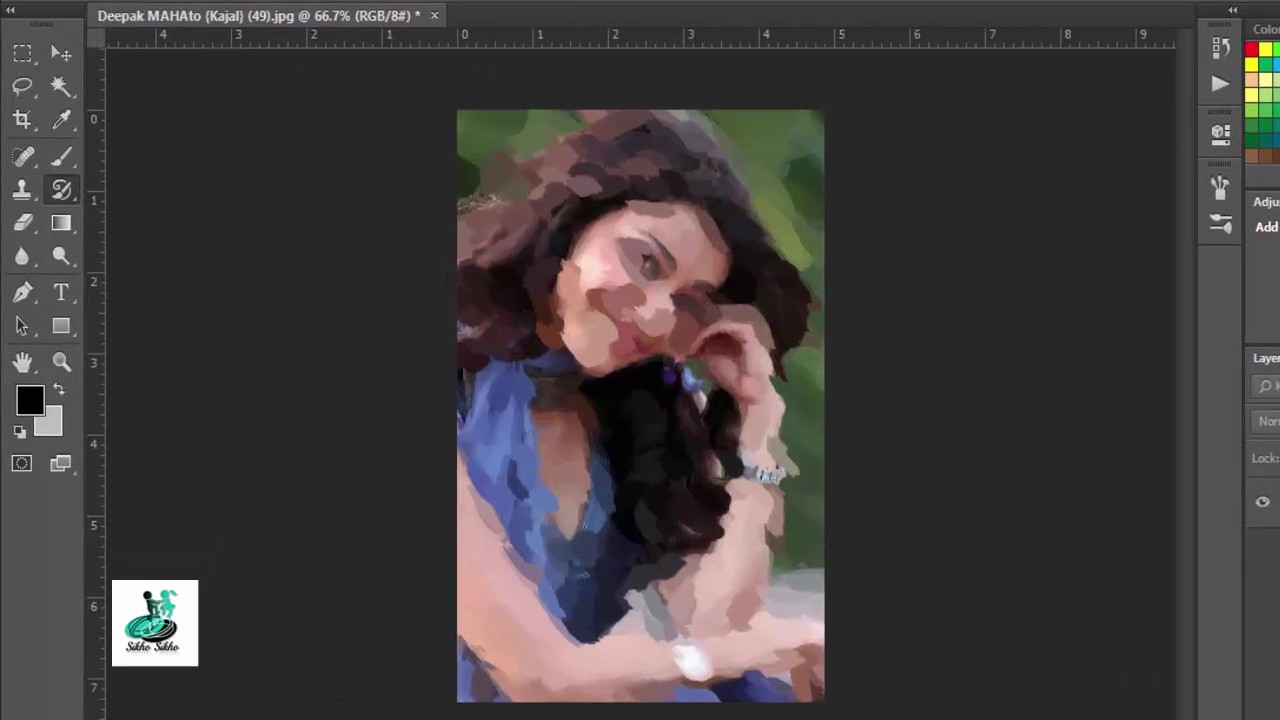Expand the tools panel using double arrows

pos(11,9)
